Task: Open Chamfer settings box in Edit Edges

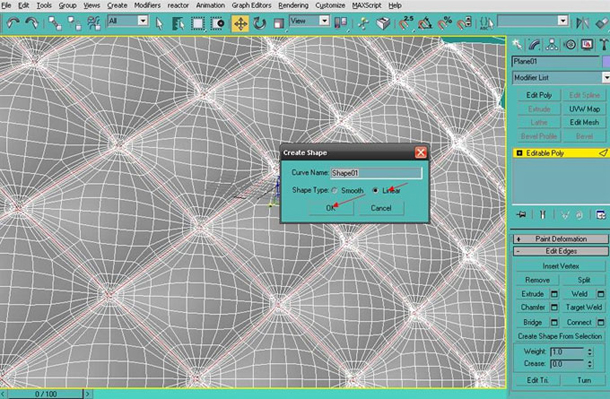Action: pos(554,308)
